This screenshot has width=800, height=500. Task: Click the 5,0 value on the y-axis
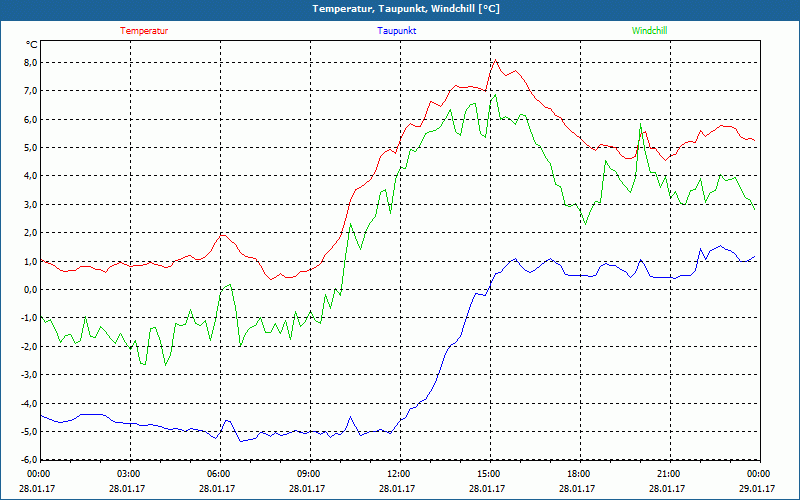[29, 148]
